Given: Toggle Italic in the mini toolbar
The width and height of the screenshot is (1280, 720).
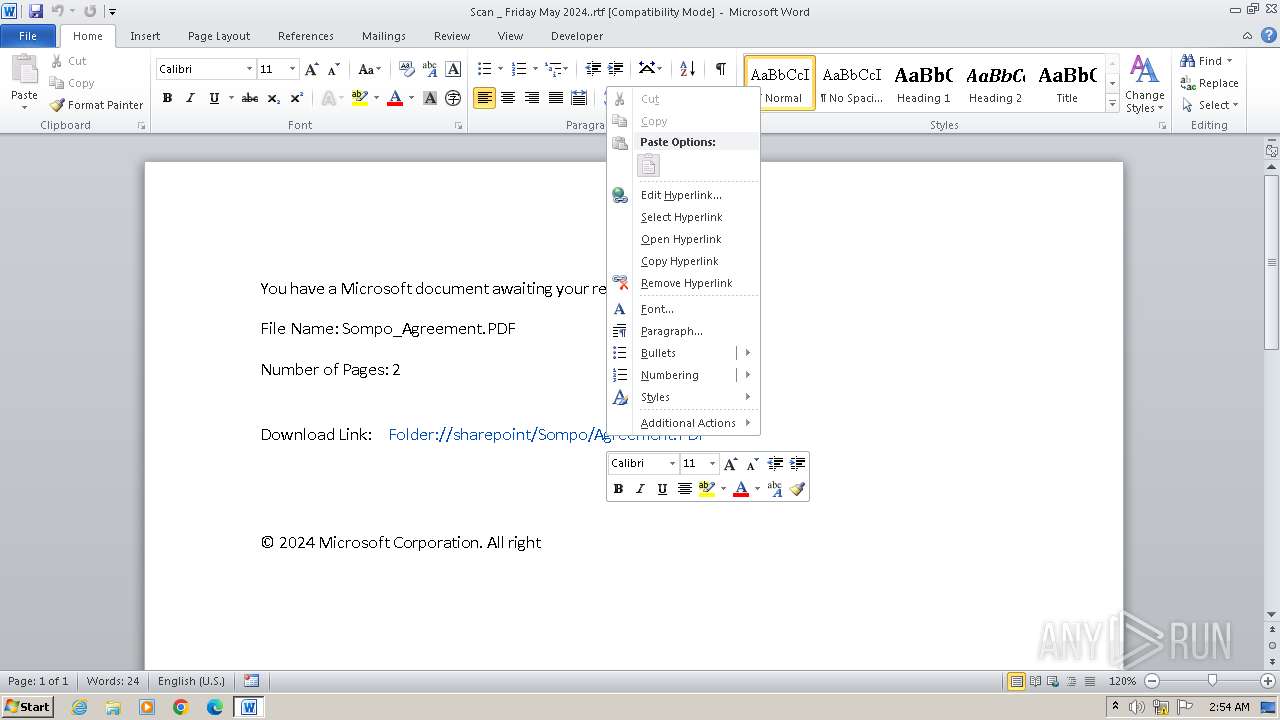Looking at the screenshot, I should (640, 489).
